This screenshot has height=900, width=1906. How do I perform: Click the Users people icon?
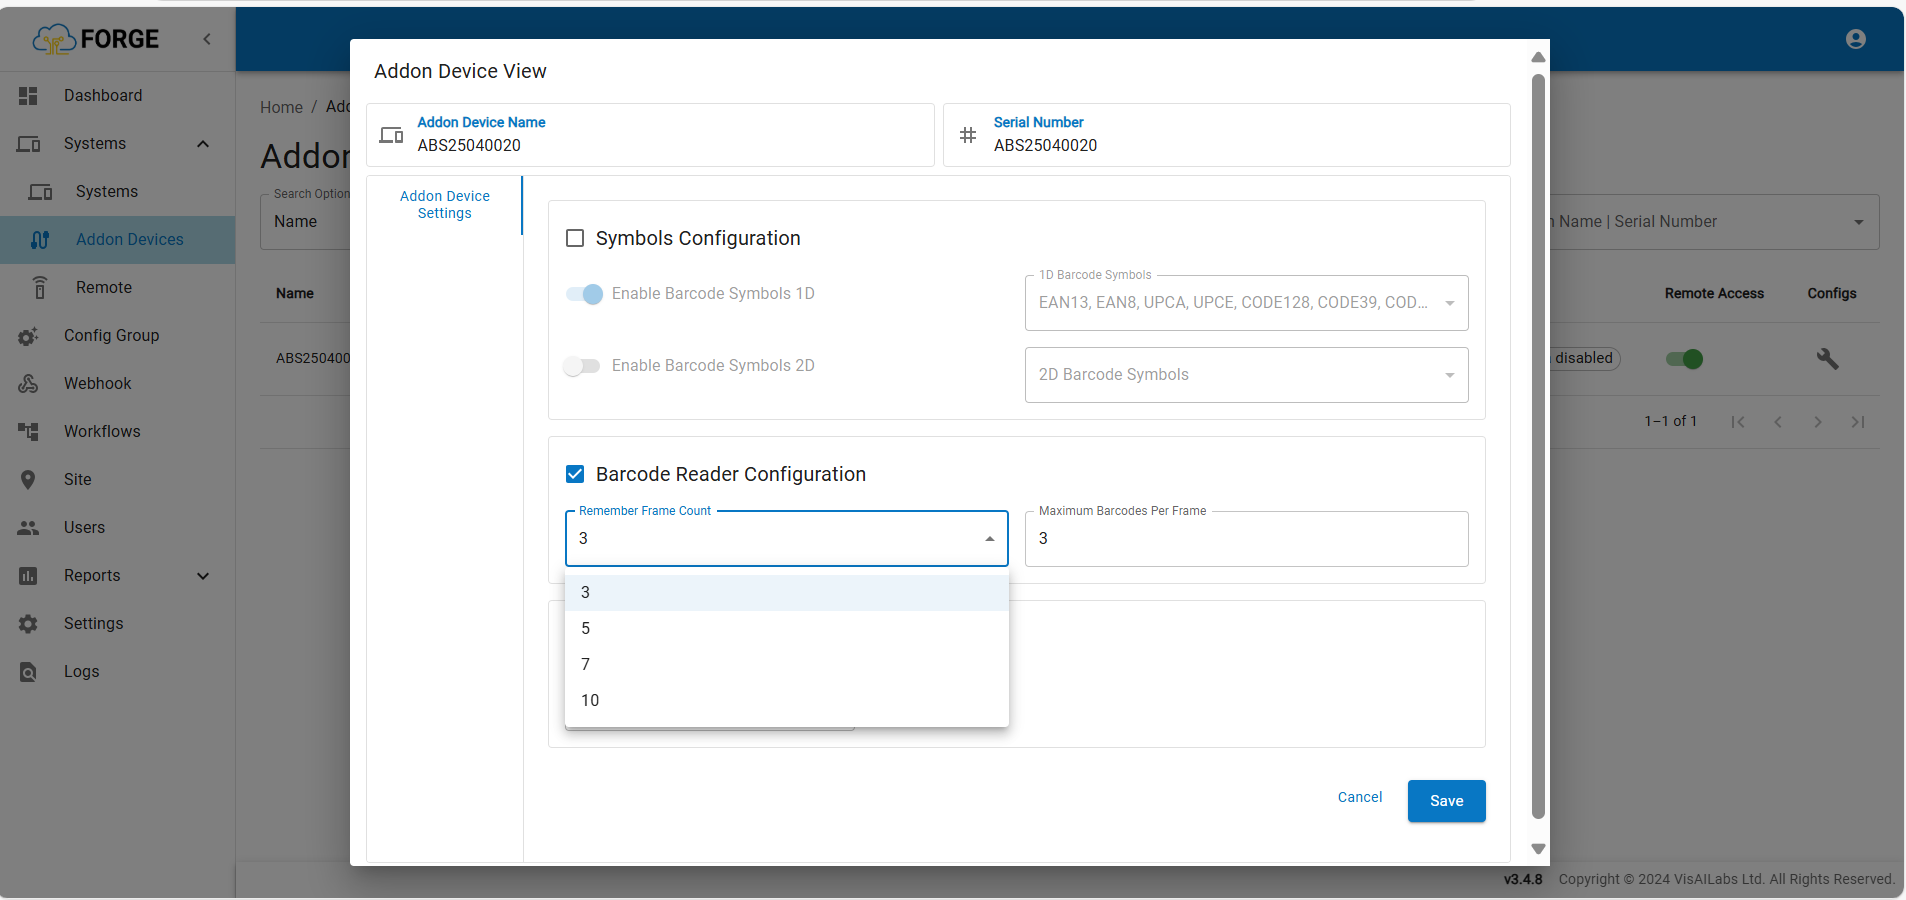(x=28, y=528)
